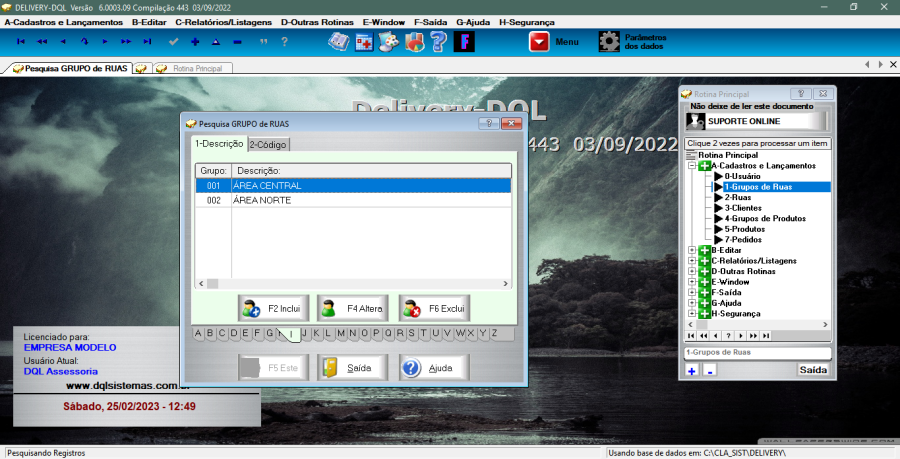Click the purple F icon in toolbar
This screenshot has height=459, width=900.
[464, 42]
